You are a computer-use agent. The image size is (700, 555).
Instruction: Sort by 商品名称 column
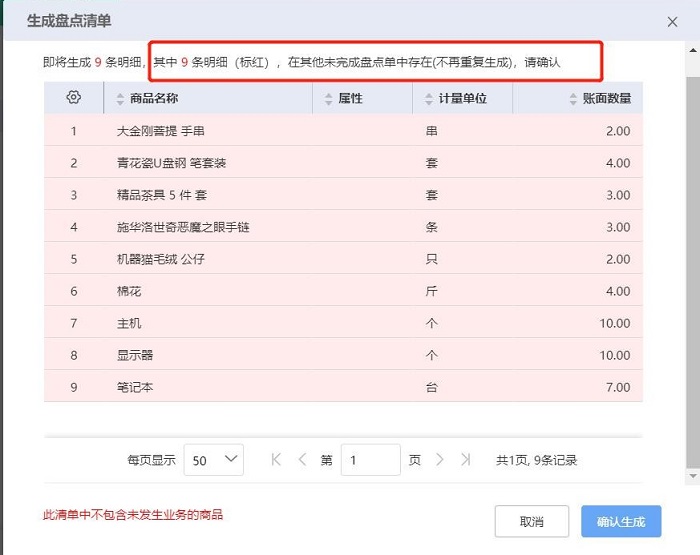(x=120, y=99)
